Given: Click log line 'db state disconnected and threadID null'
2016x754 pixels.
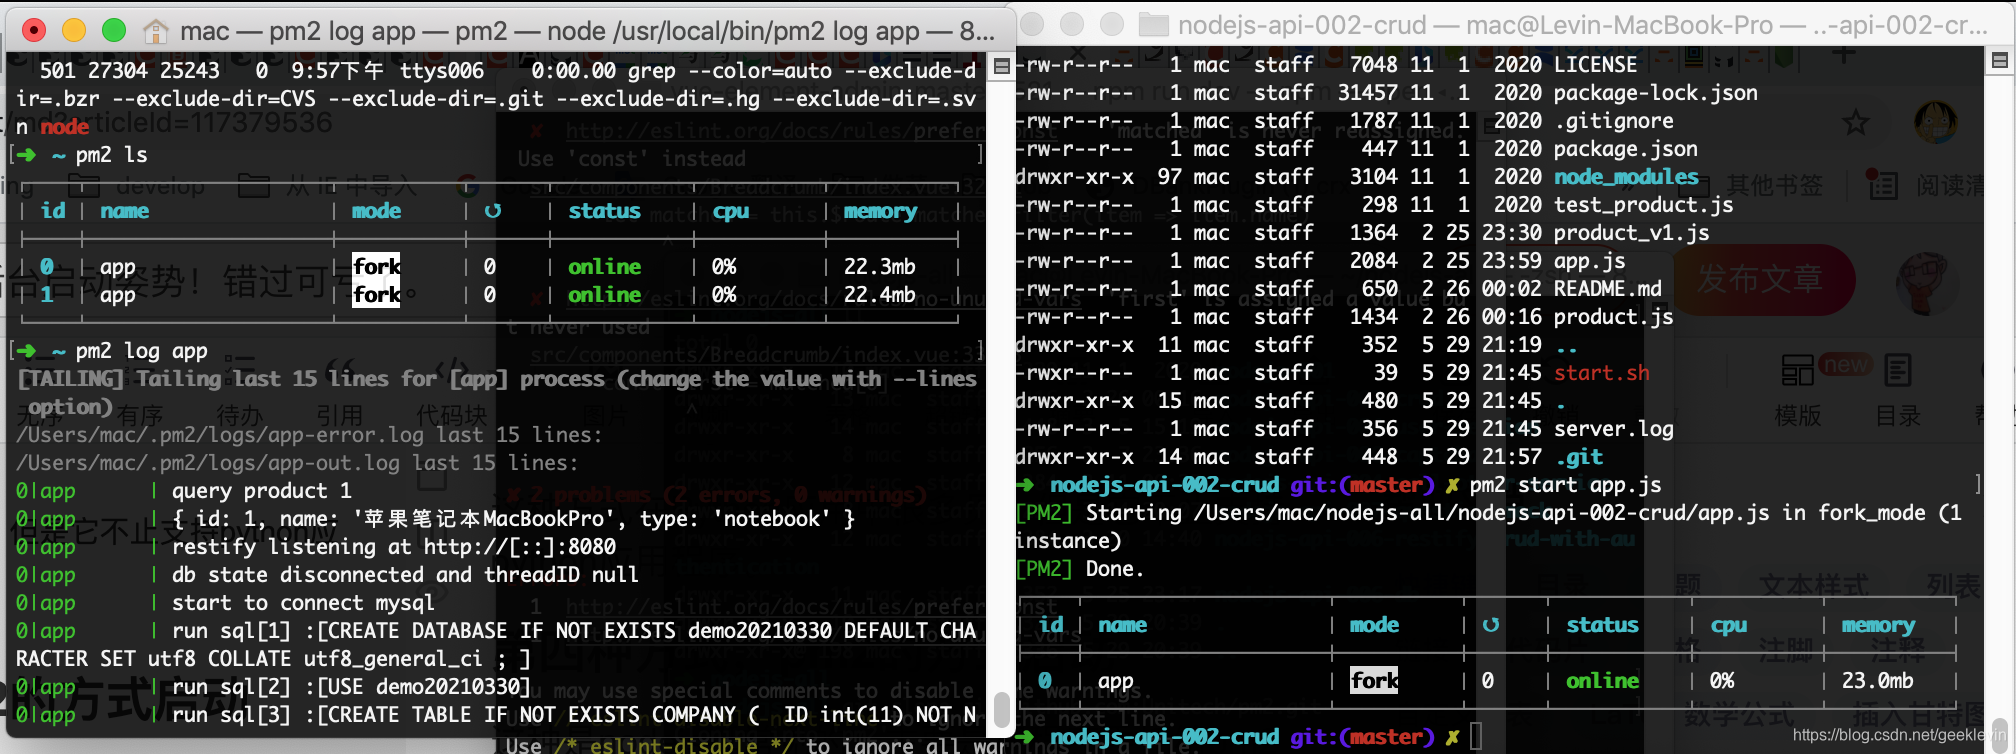Looking at the screenshot, I should (x=405, y=575).
